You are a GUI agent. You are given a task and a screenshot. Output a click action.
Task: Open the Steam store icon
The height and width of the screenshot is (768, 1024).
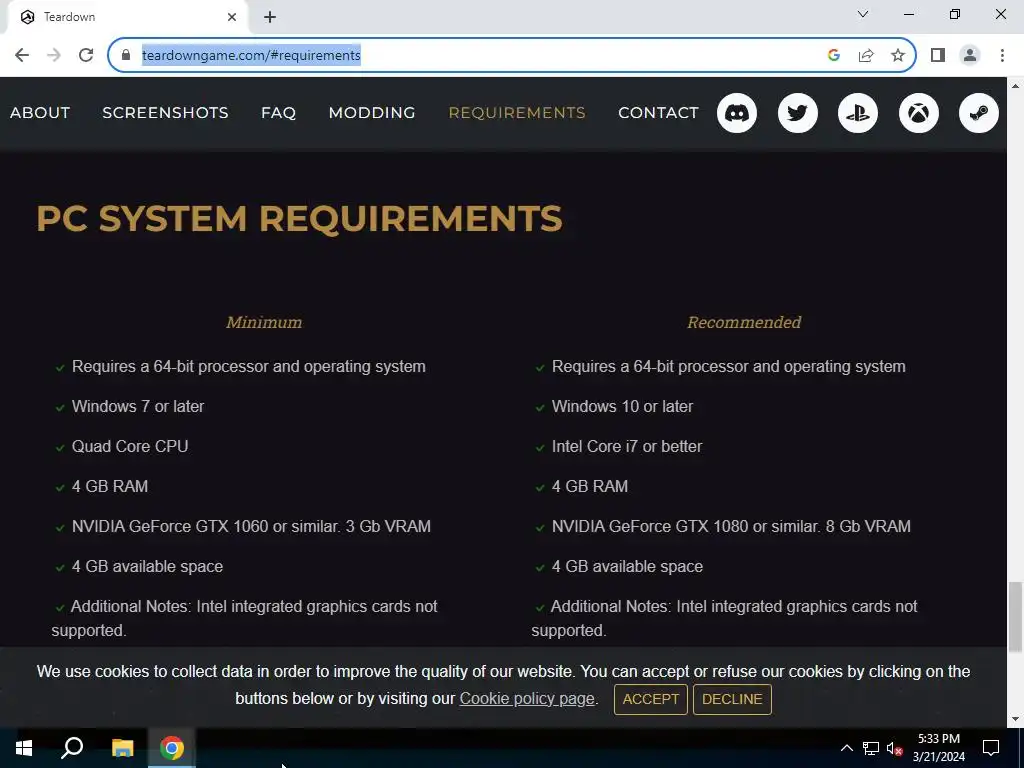[978, 113]
